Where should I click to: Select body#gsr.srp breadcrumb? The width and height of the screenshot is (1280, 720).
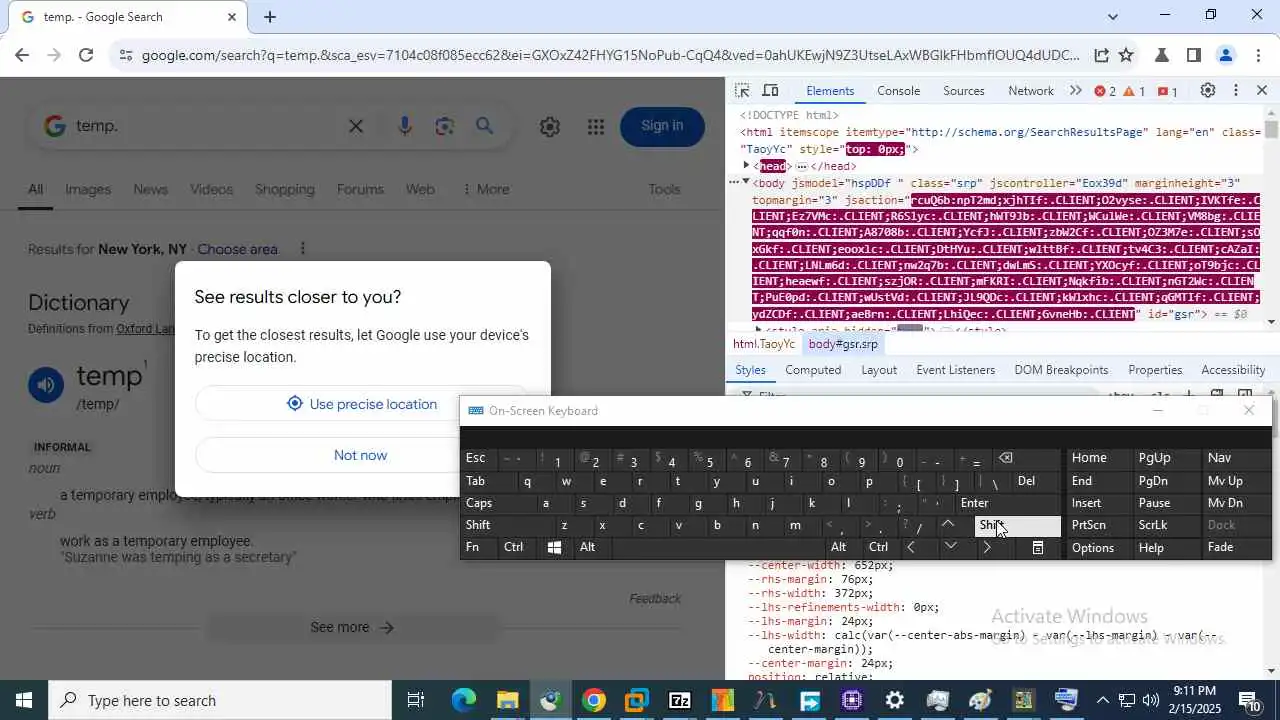843,344
